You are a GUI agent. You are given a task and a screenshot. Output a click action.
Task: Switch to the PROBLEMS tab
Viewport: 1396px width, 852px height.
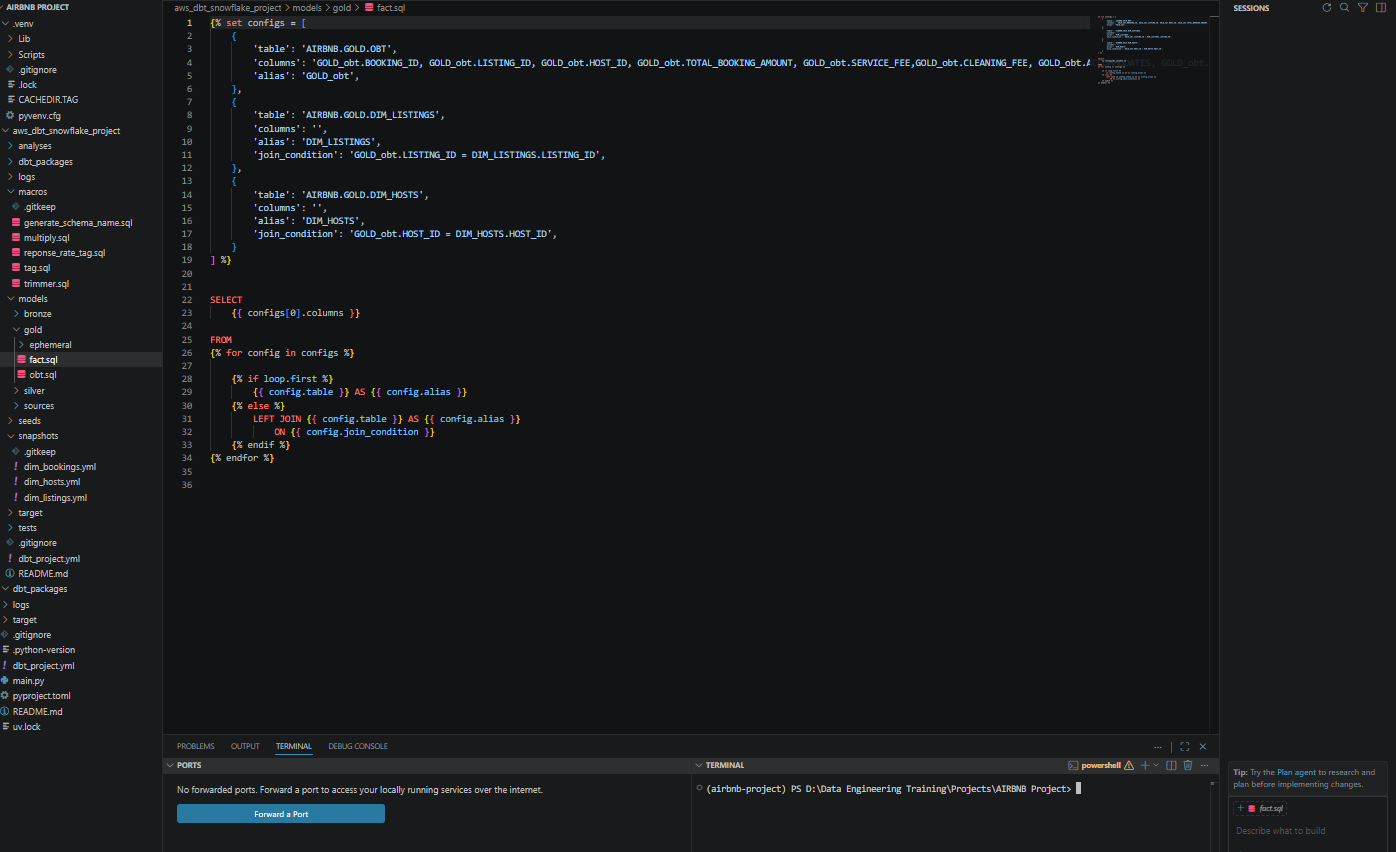pyautogui.click(x=196, y=746)
